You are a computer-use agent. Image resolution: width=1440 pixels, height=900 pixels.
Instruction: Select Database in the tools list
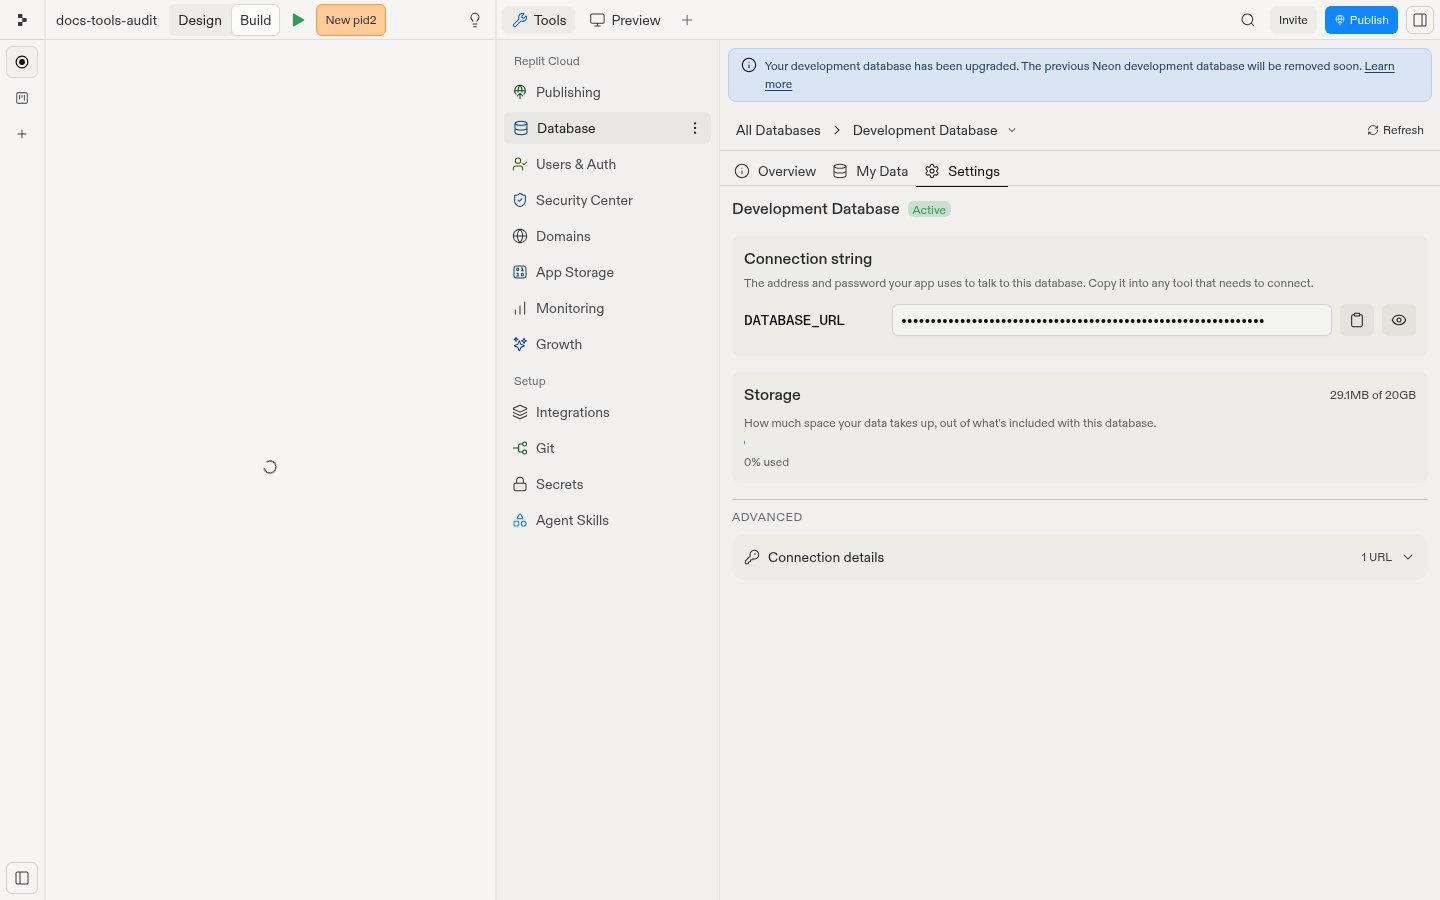(x=607, y=128)
